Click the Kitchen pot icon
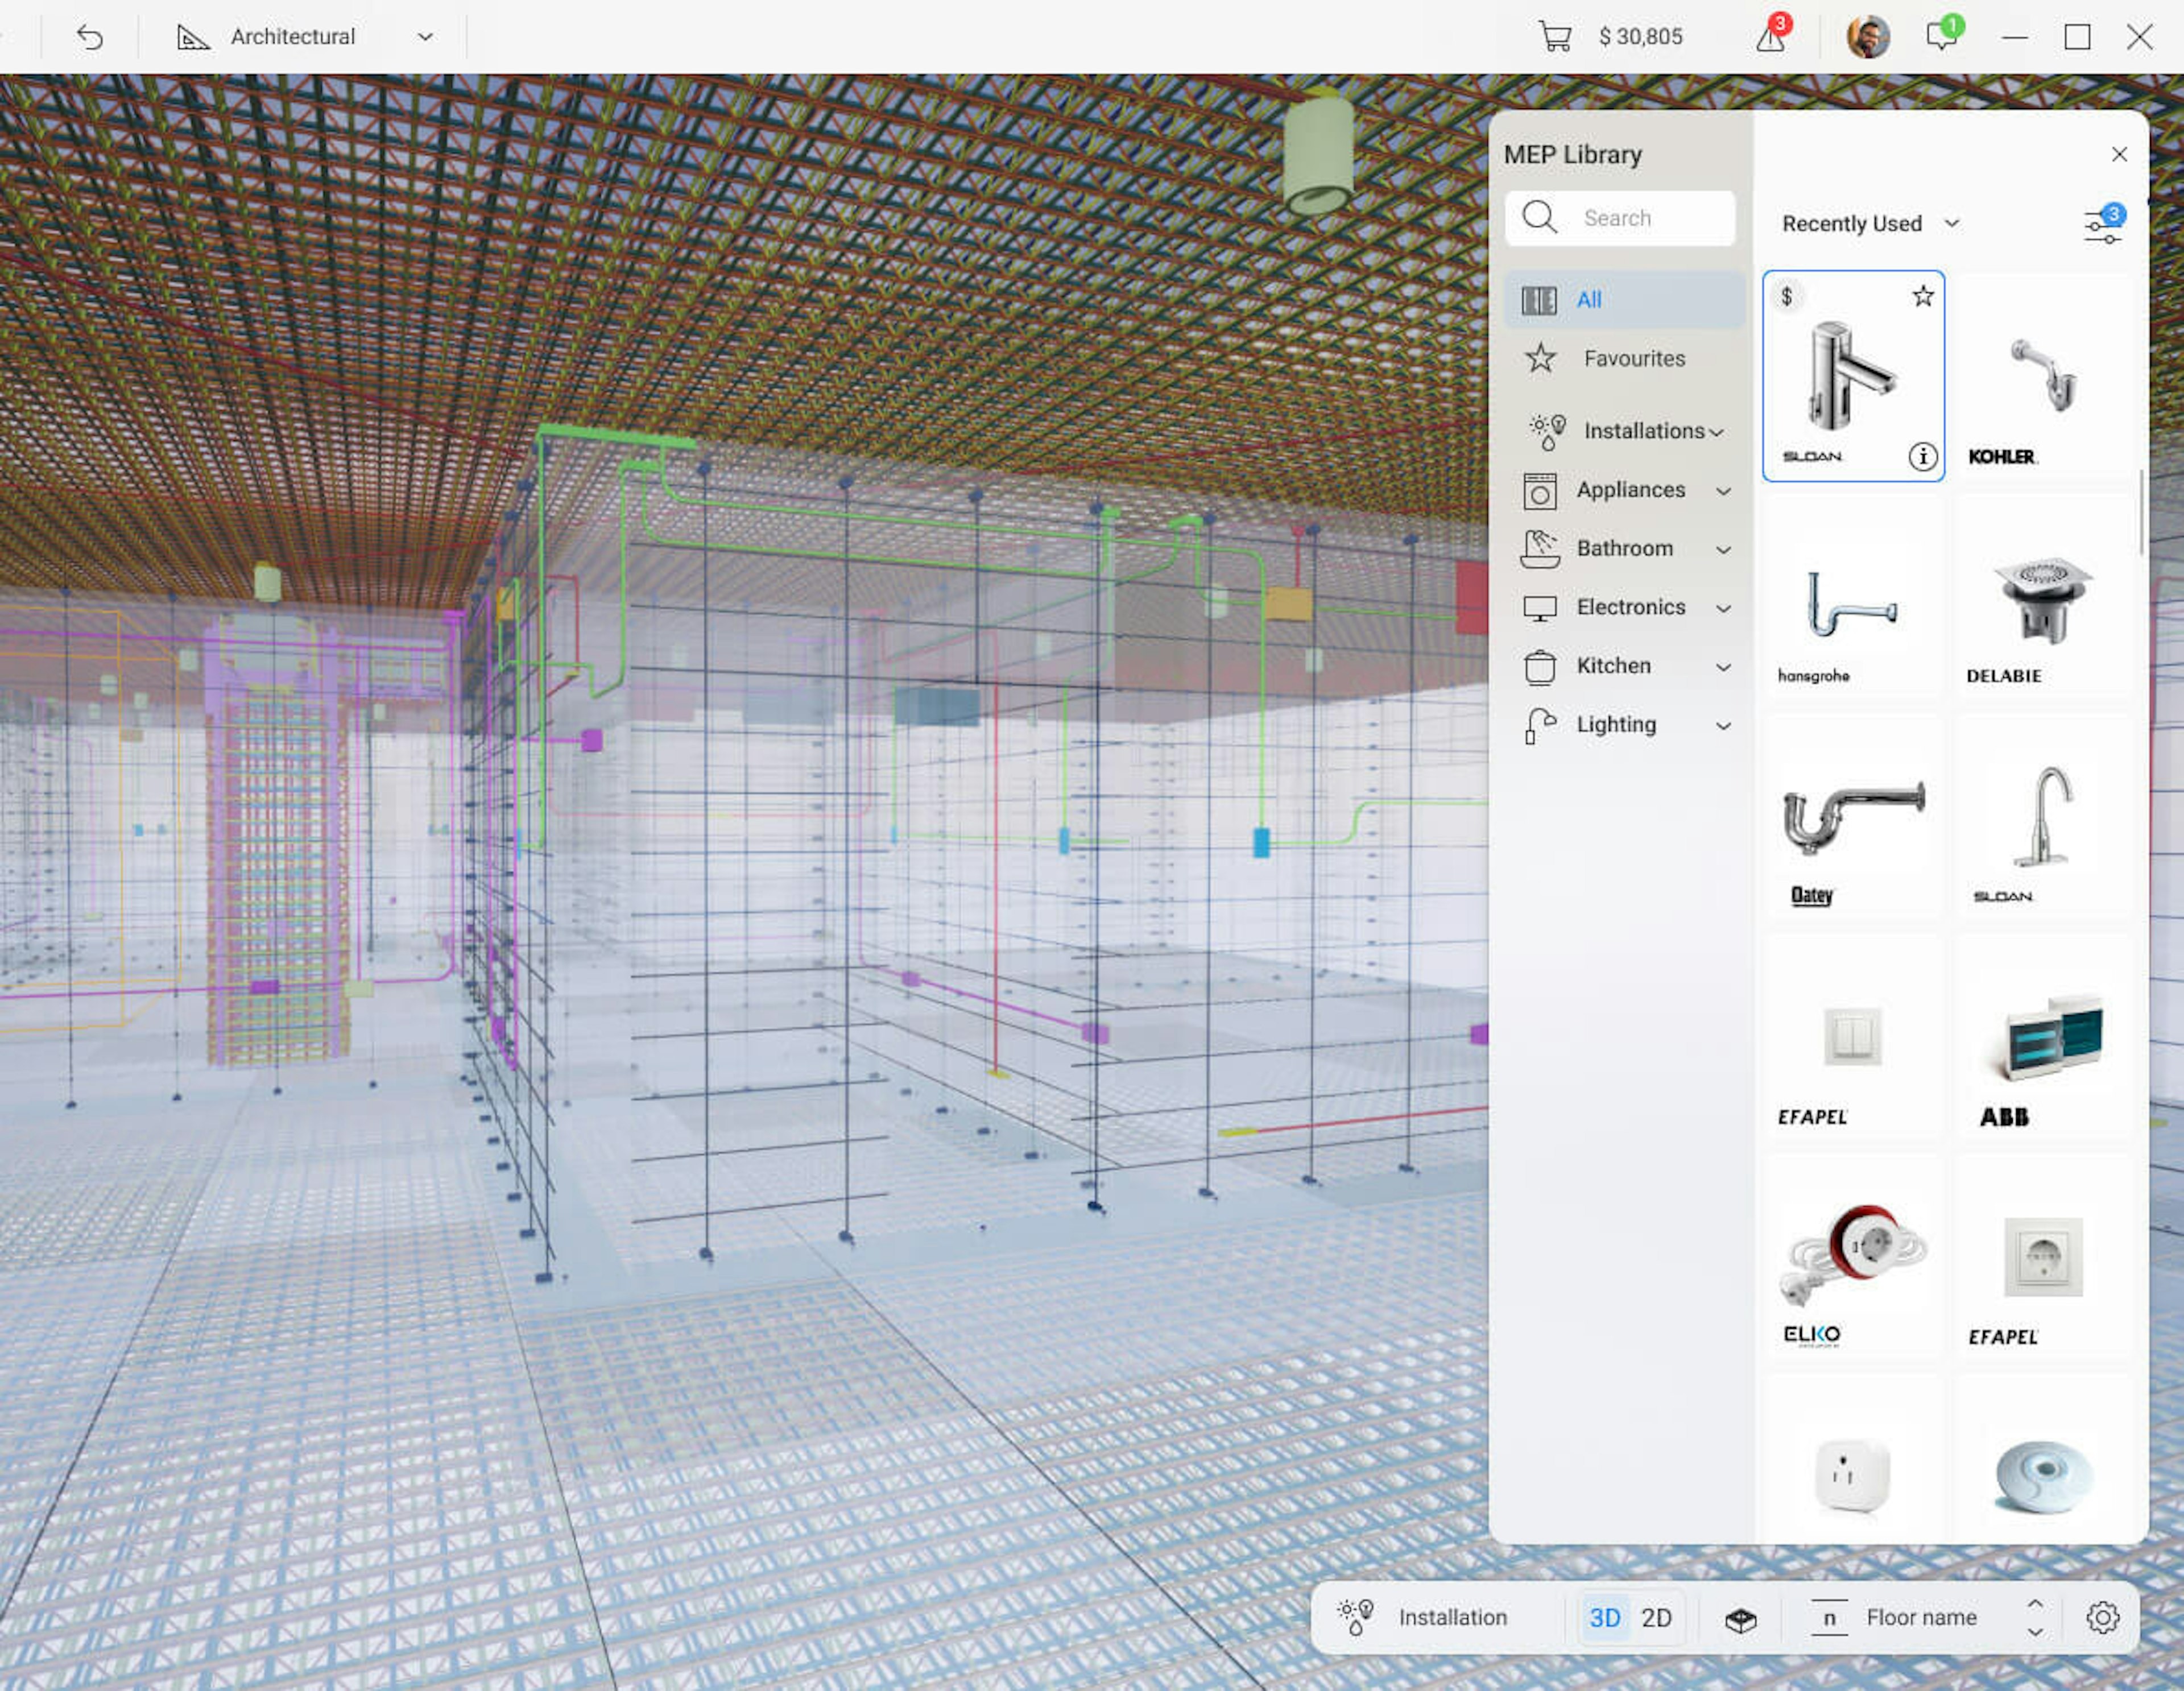2184x1691 pixels. pos(1540,667)
